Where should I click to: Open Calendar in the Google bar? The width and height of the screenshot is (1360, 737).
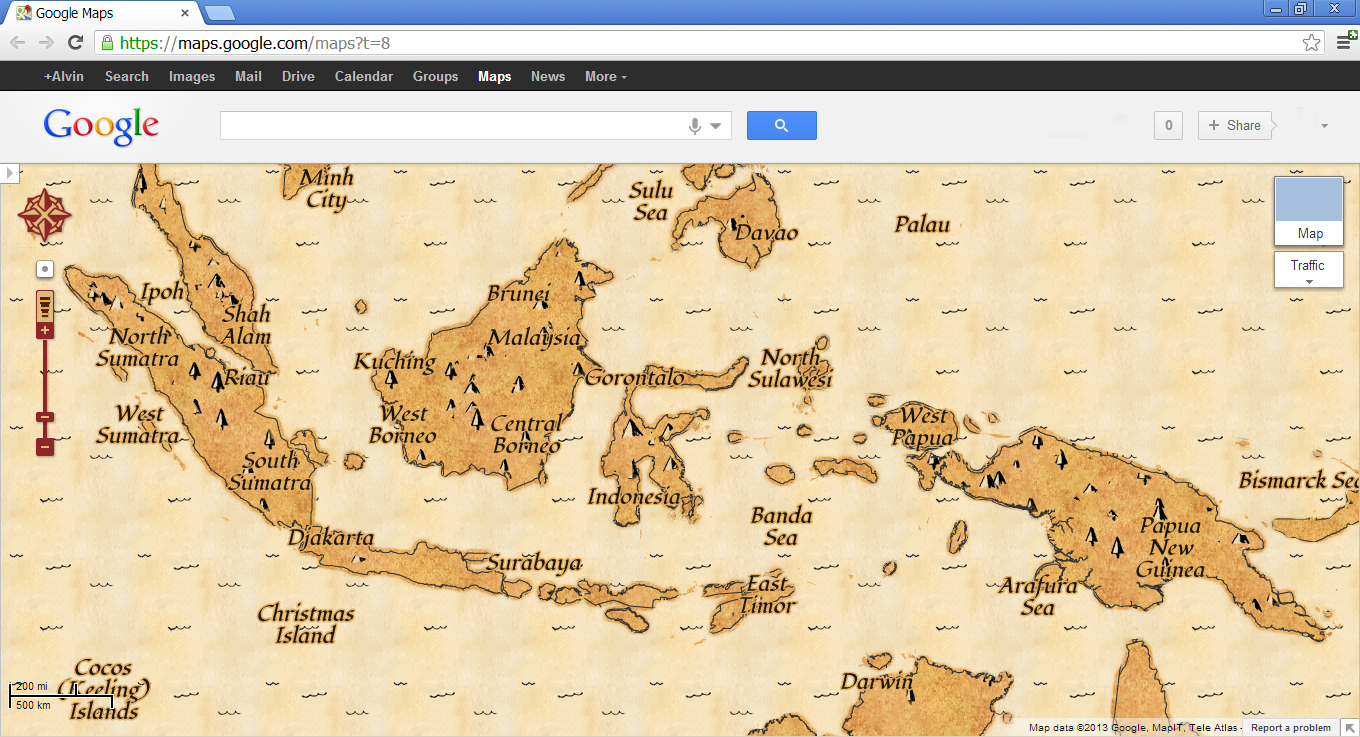(x=364, y=76)
